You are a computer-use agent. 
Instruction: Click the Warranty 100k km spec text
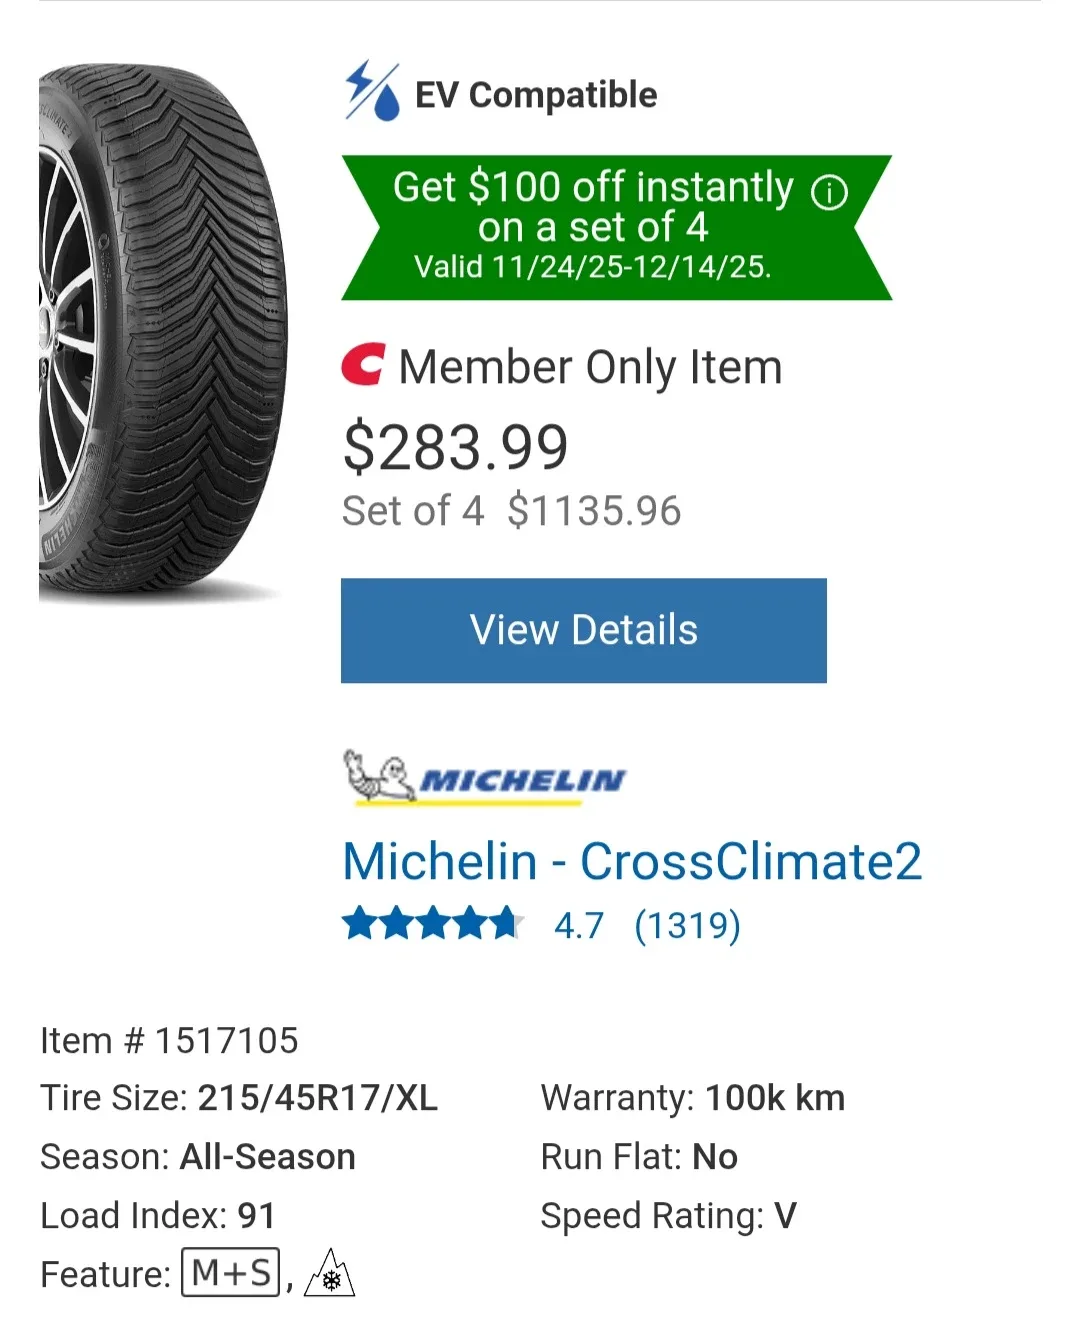coord(692,1097)
